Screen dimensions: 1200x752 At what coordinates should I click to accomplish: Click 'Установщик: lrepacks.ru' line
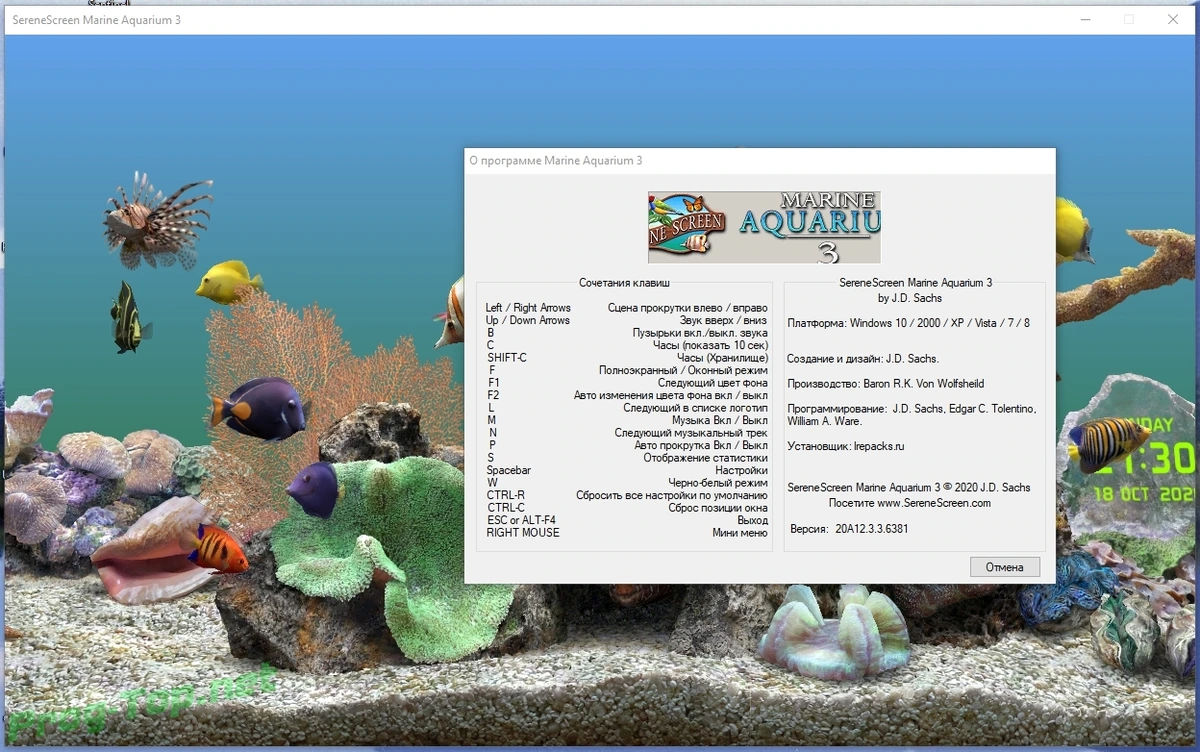pos(846,446)
